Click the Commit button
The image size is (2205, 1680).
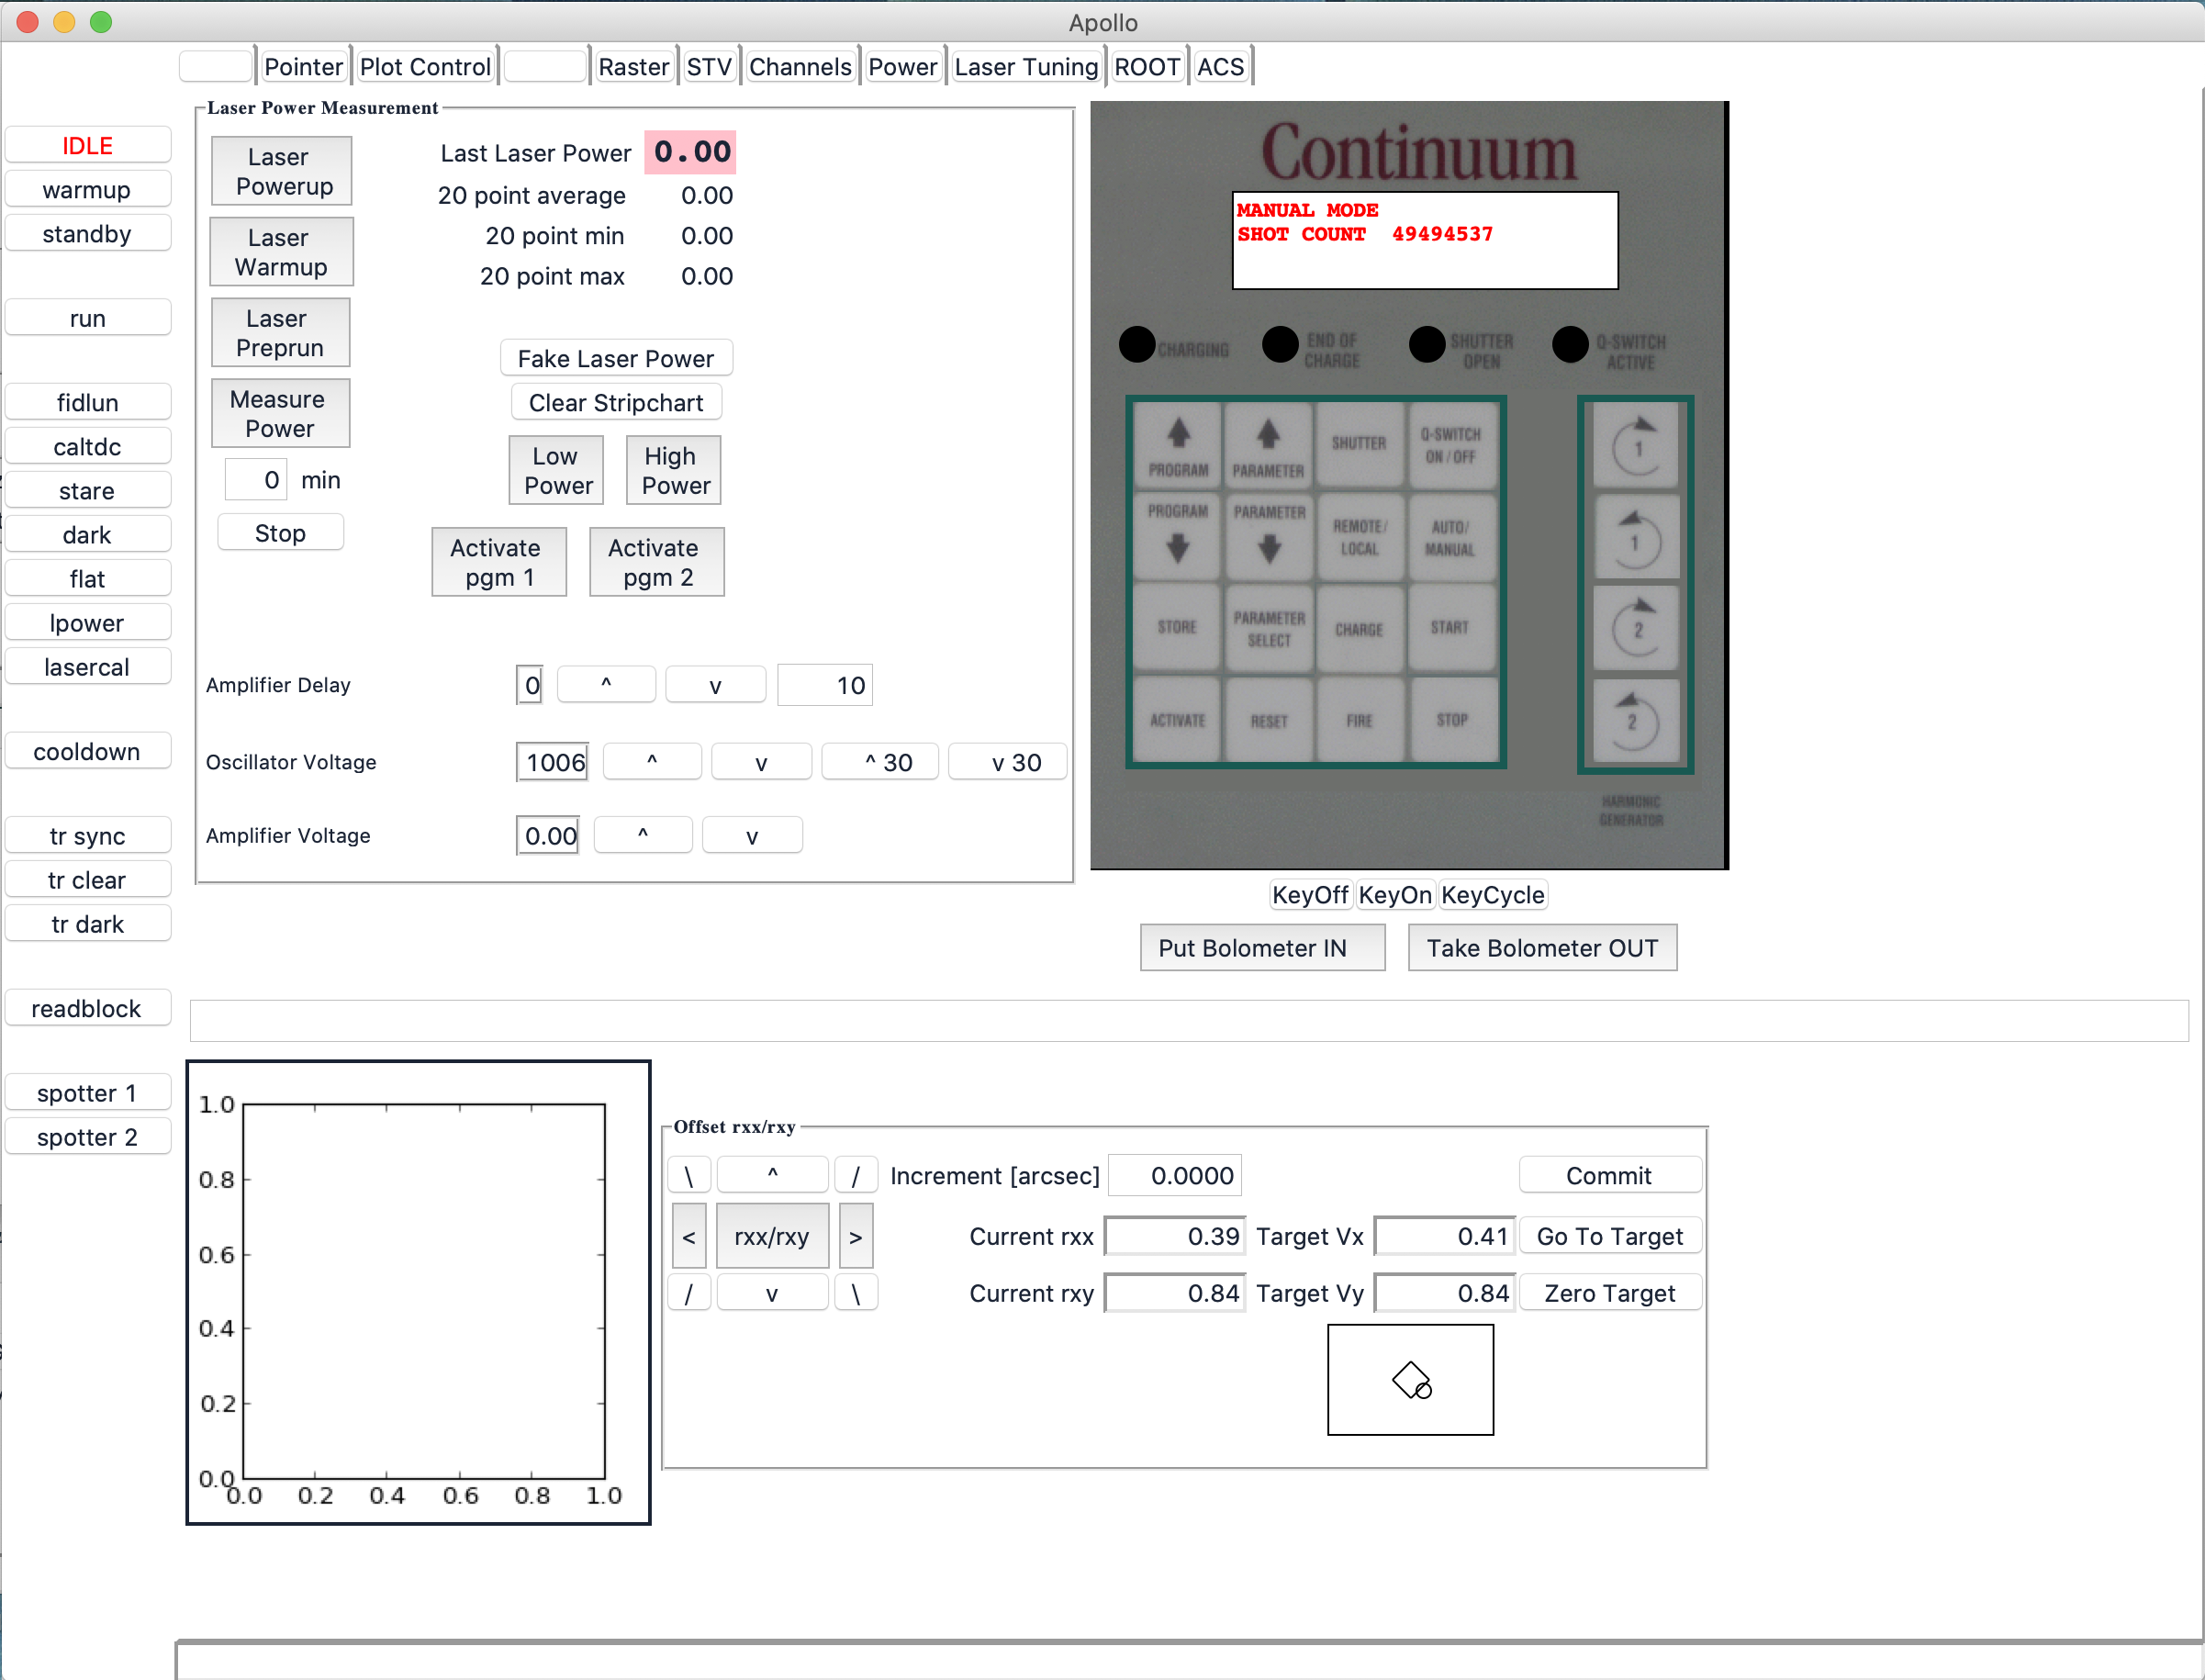1610,1175
